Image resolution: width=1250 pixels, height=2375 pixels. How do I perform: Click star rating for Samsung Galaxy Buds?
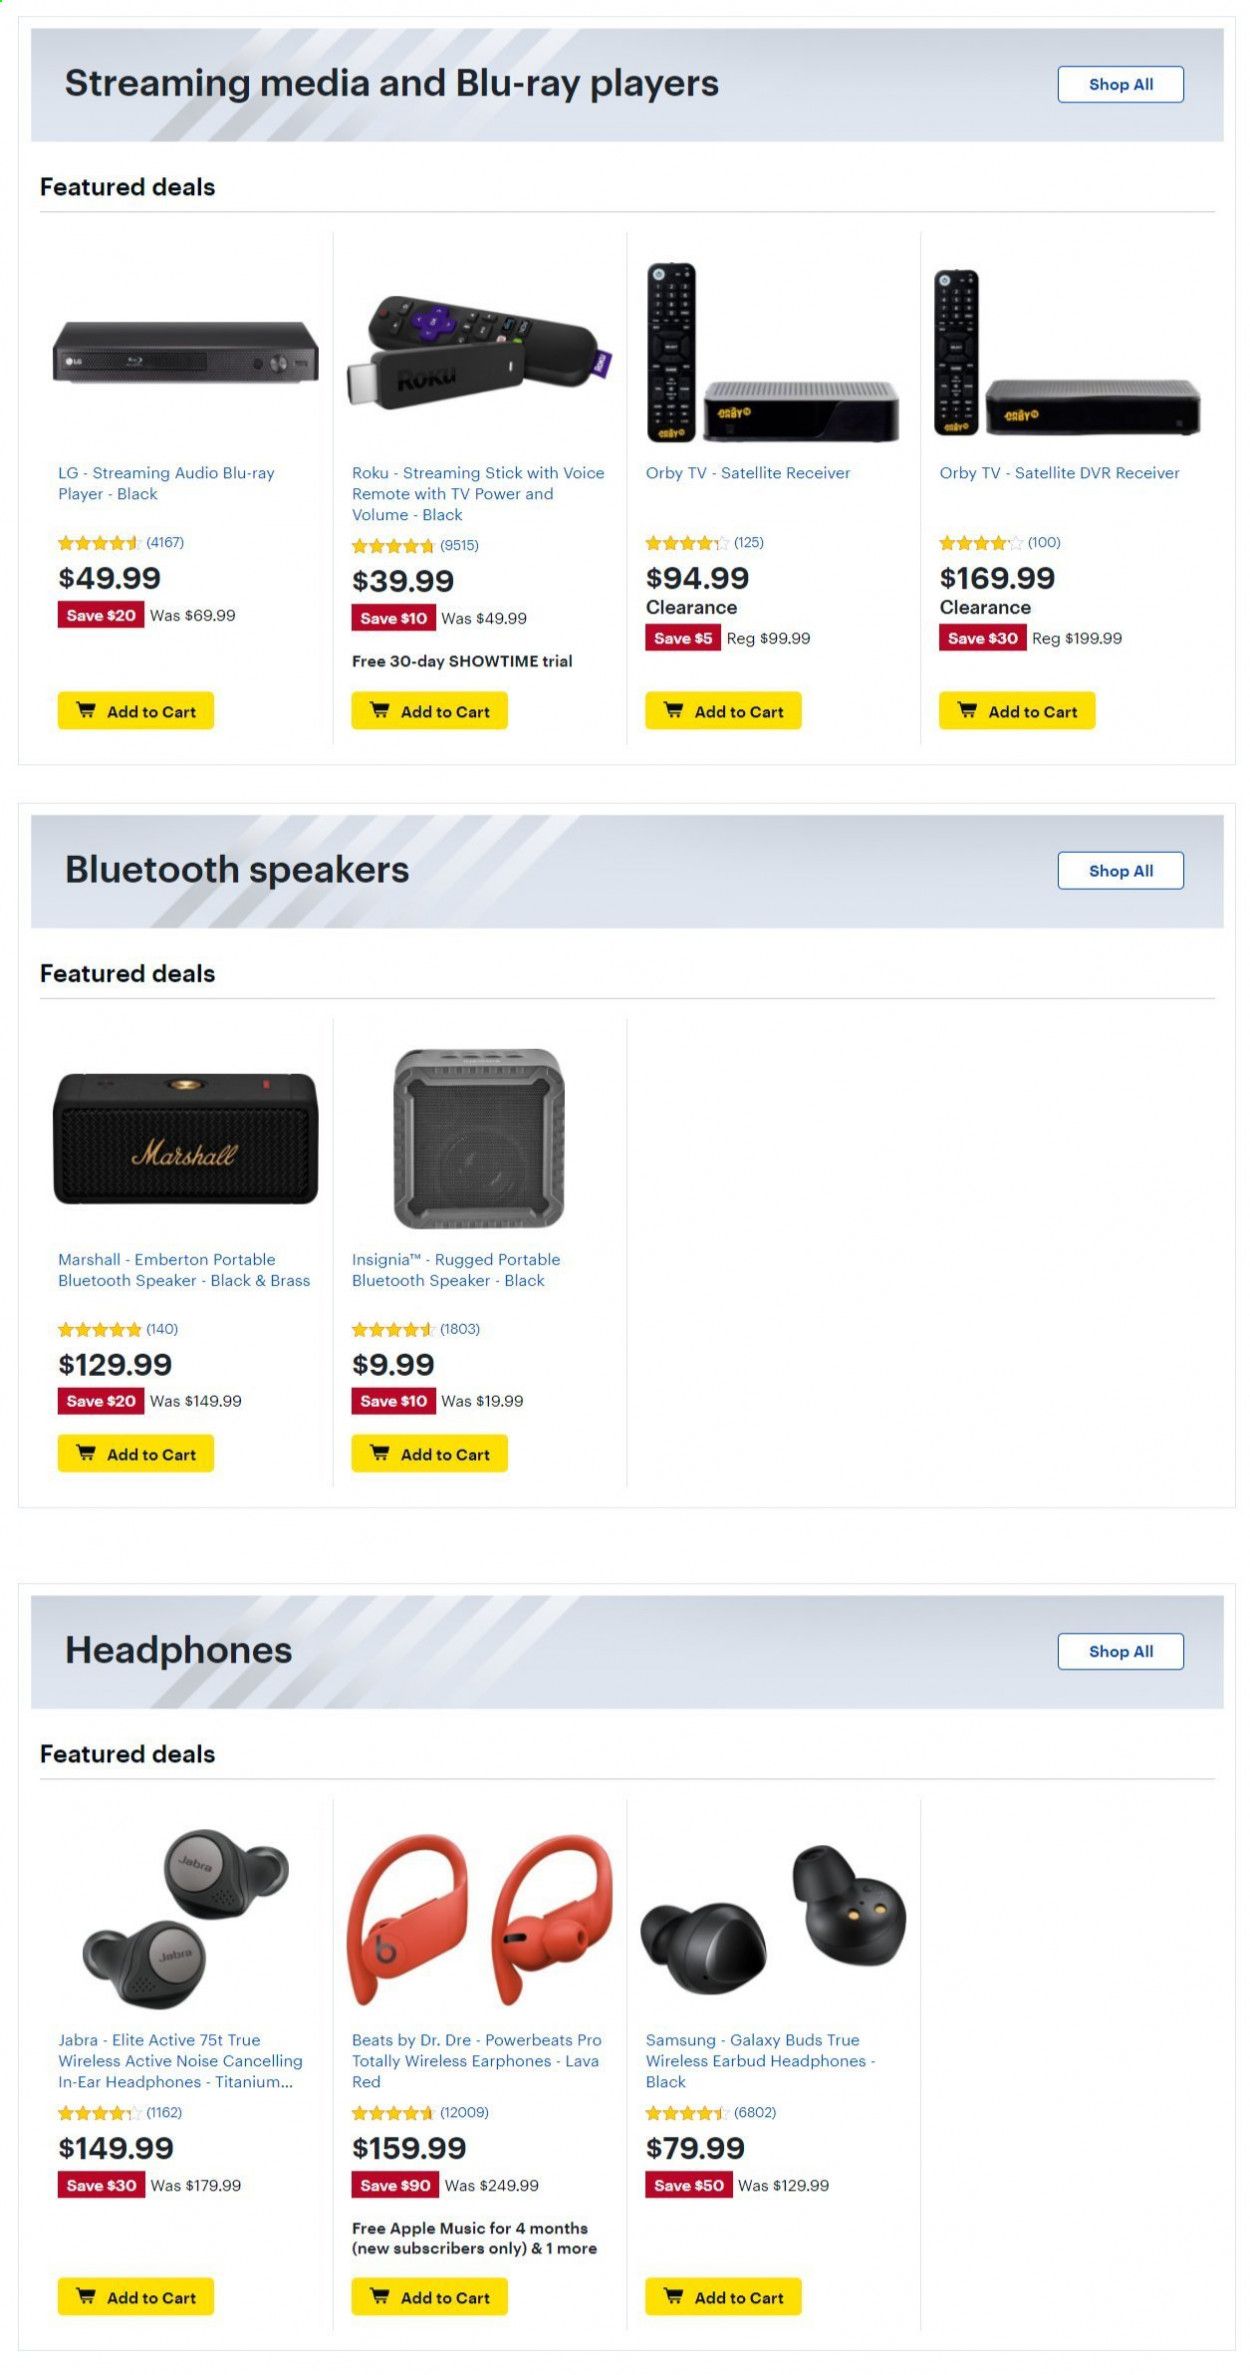point(686,2113)
